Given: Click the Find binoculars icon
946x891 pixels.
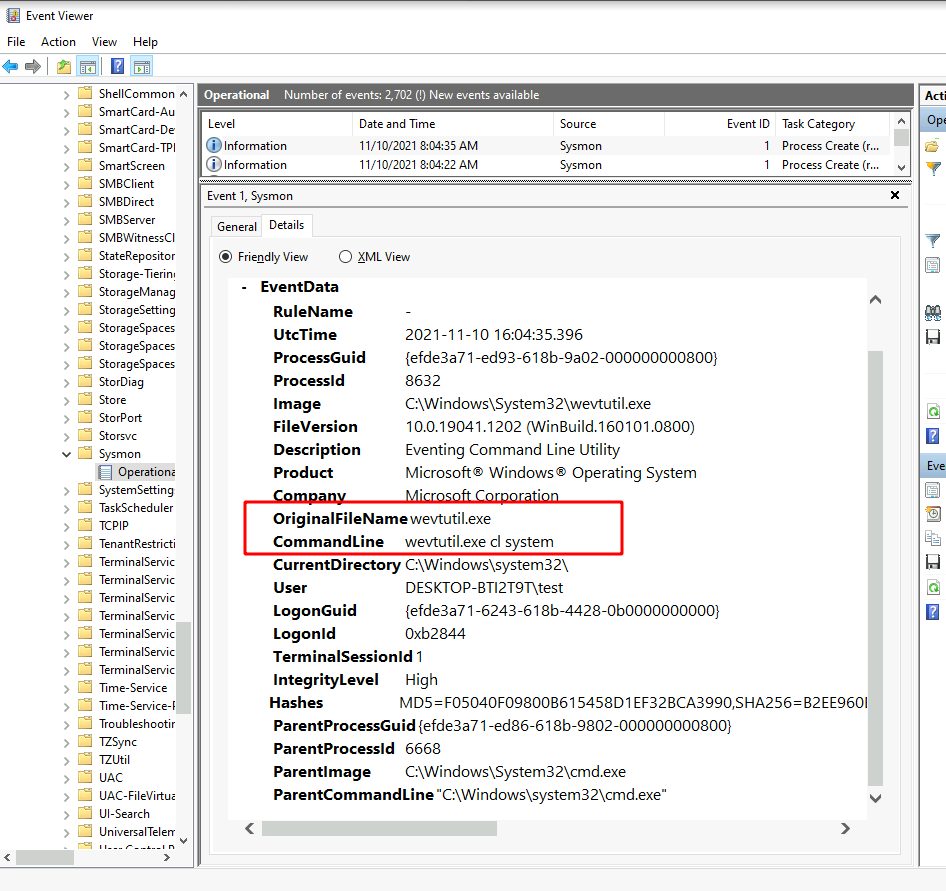Looking at the screenshot, I should click(933, 312).
